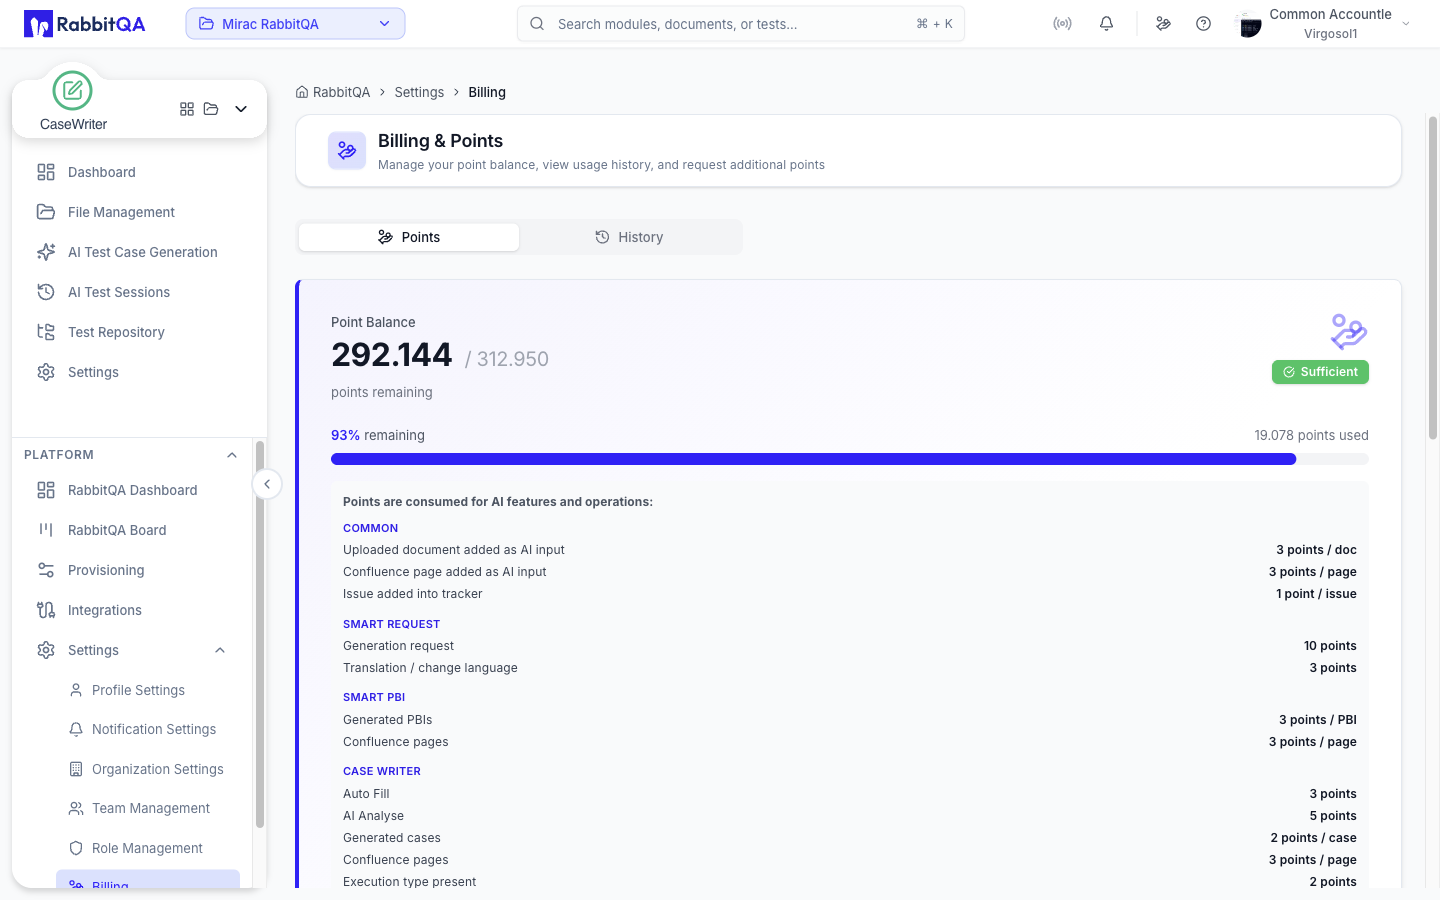Click RabbitQA home breadcrumb link
Viewport: 1440px width, 900px height.
coord(333,92)
